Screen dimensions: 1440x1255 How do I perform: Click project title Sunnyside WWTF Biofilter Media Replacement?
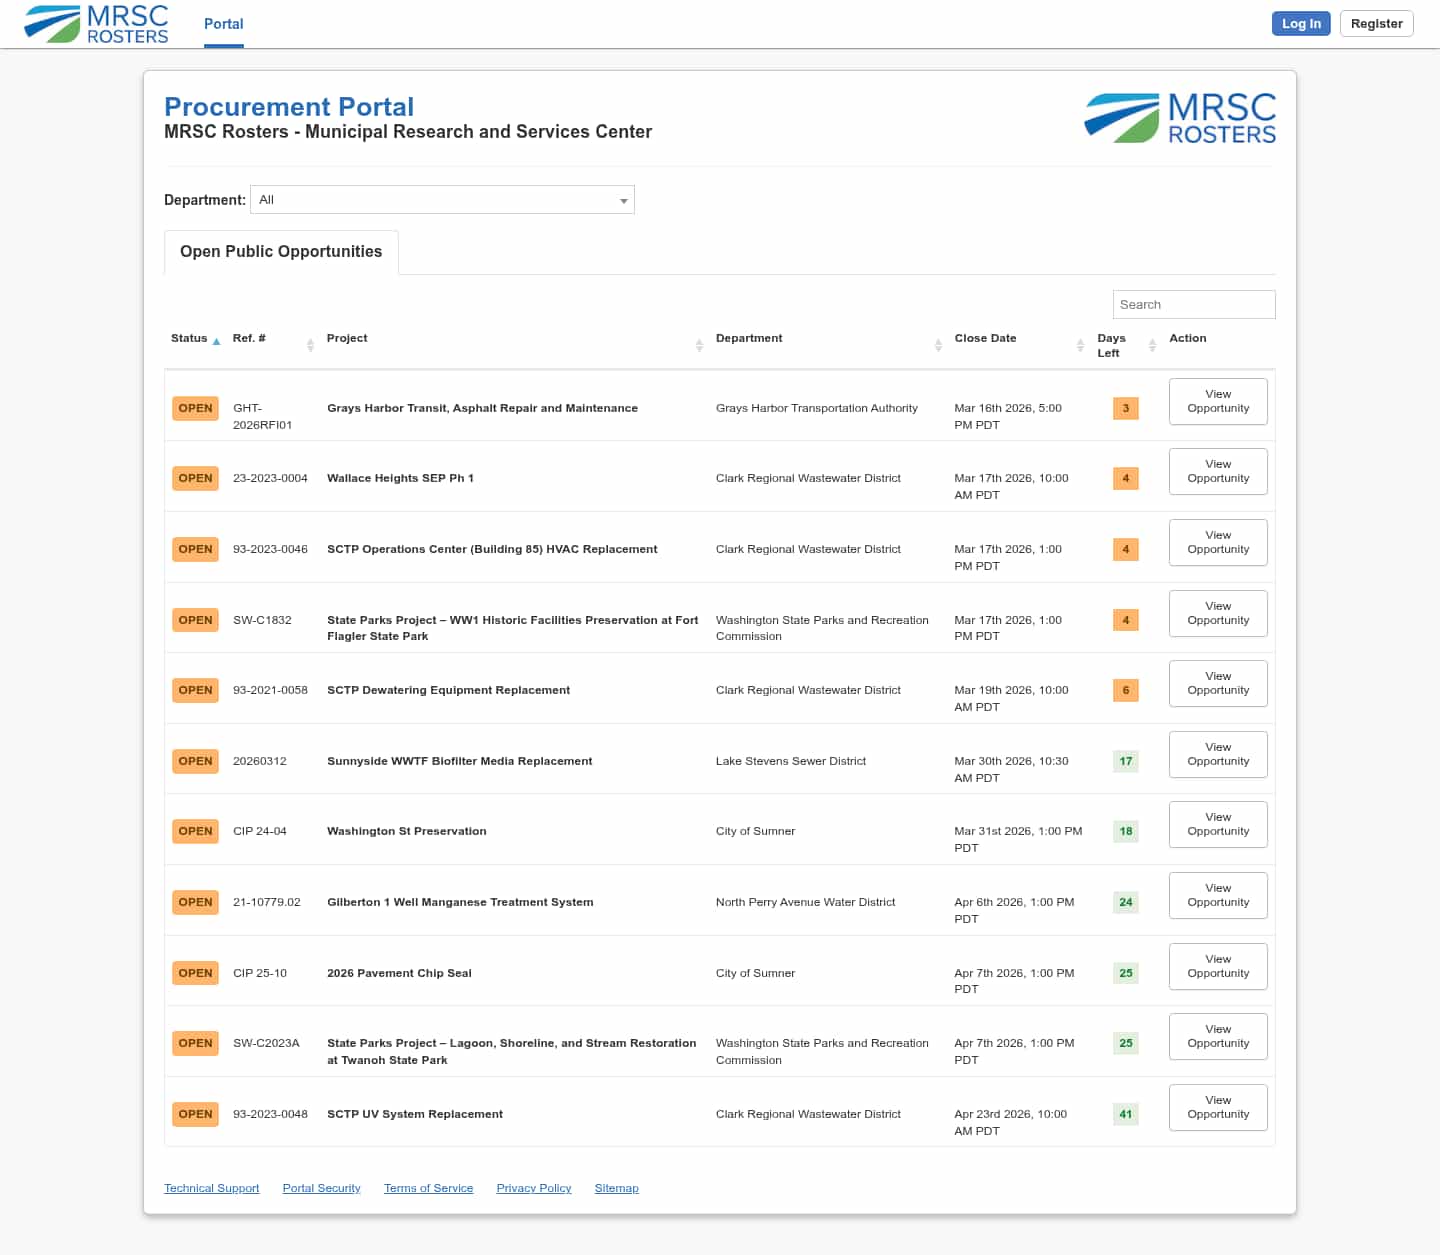tap(459, 761)
